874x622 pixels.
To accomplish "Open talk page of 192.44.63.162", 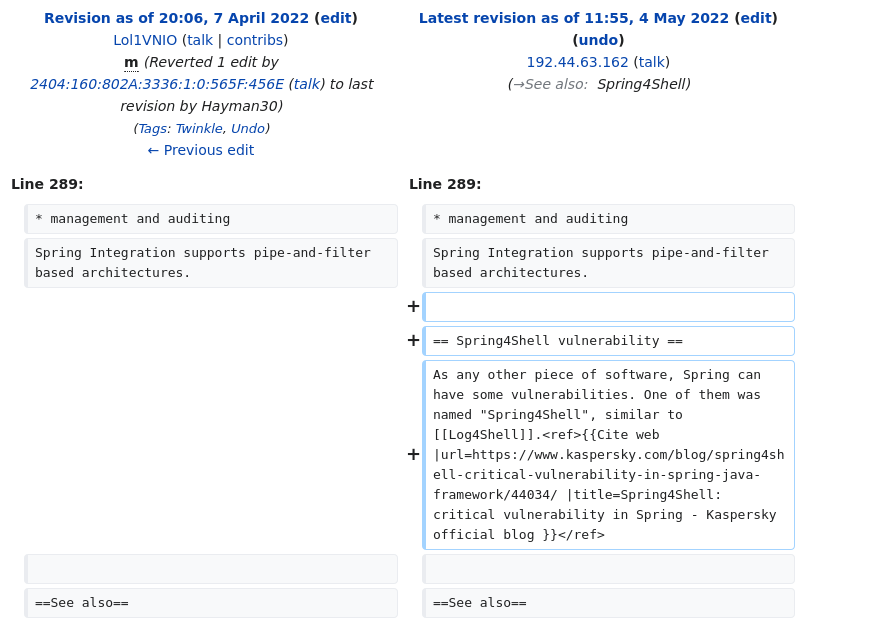I will click(651, 62).
